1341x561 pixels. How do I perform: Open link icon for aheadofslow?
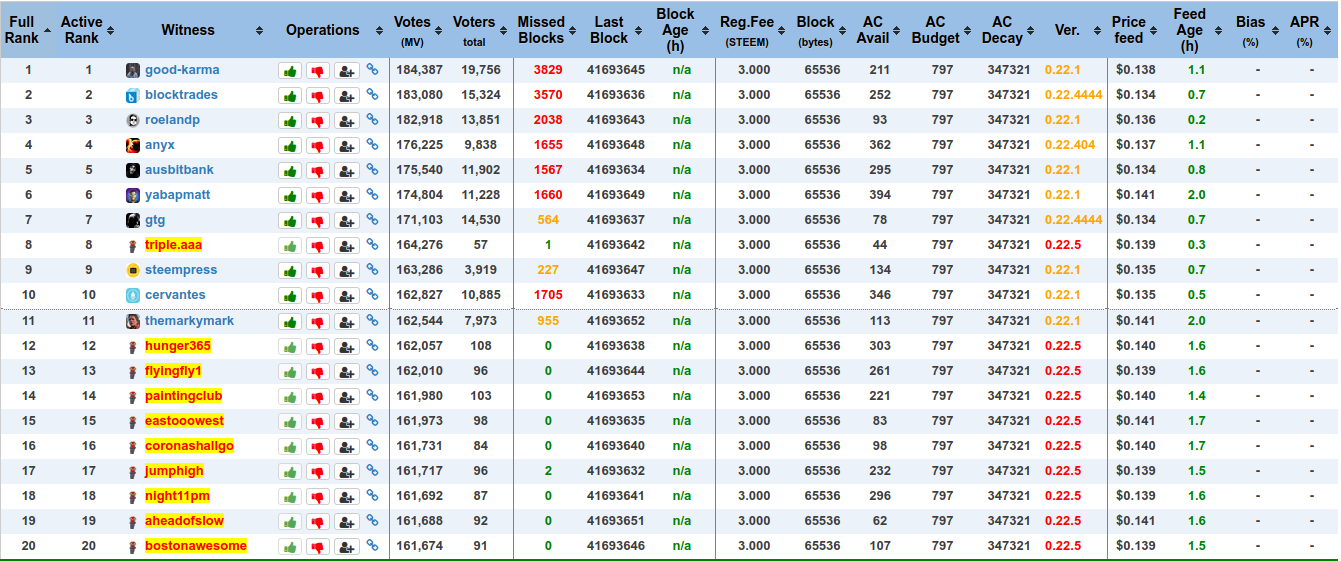[x=372, y=521]
